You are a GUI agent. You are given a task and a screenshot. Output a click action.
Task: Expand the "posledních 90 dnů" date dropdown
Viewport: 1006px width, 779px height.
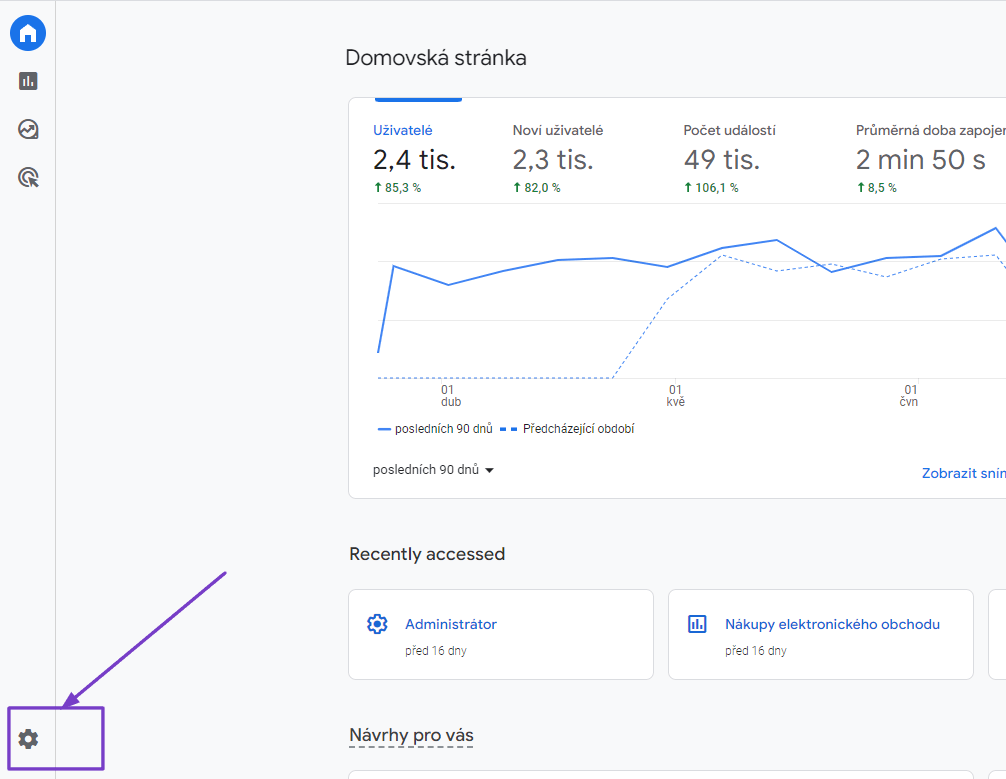tap(433, 470)
